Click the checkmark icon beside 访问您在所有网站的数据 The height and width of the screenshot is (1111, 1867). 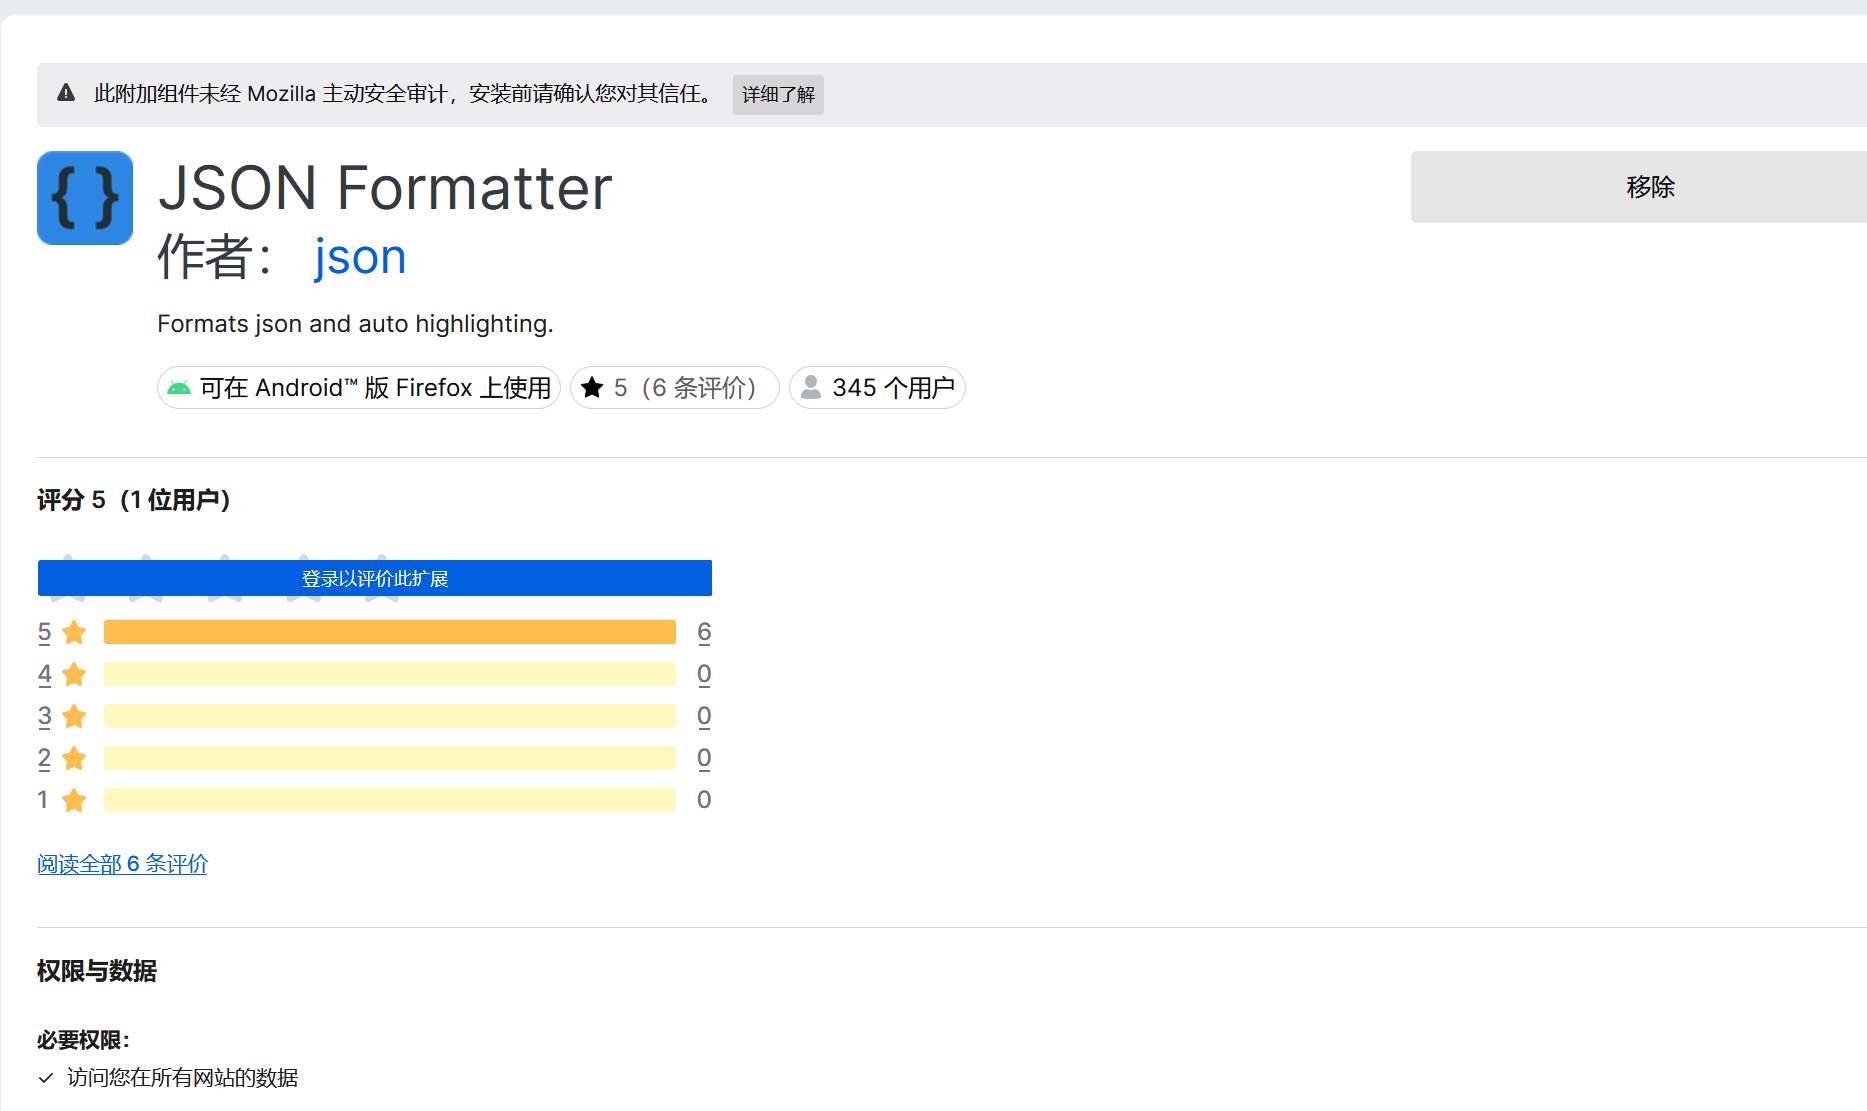coord(46,1078)
